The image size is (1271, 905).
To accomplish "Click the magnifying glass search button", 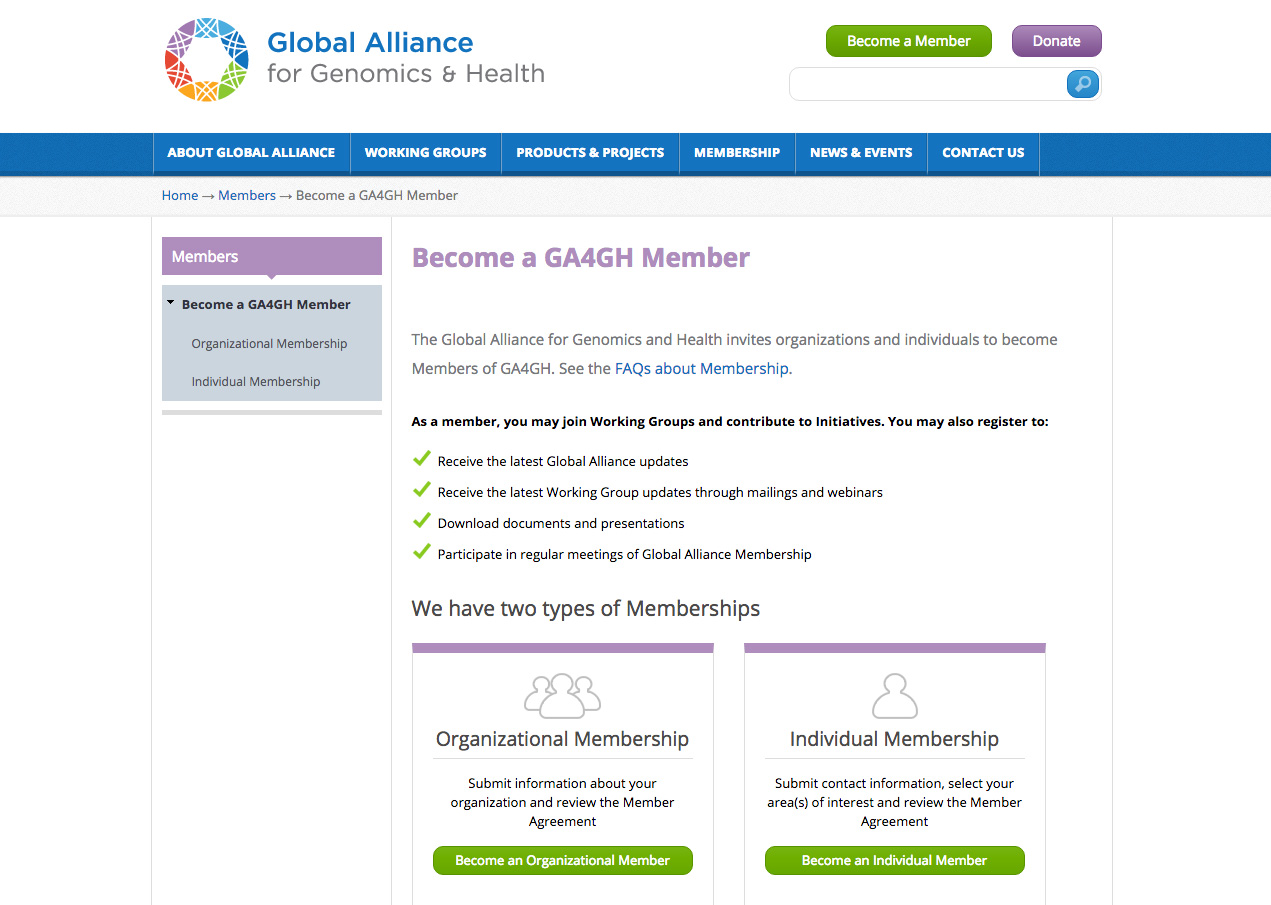I will (x=1082, y=84).
